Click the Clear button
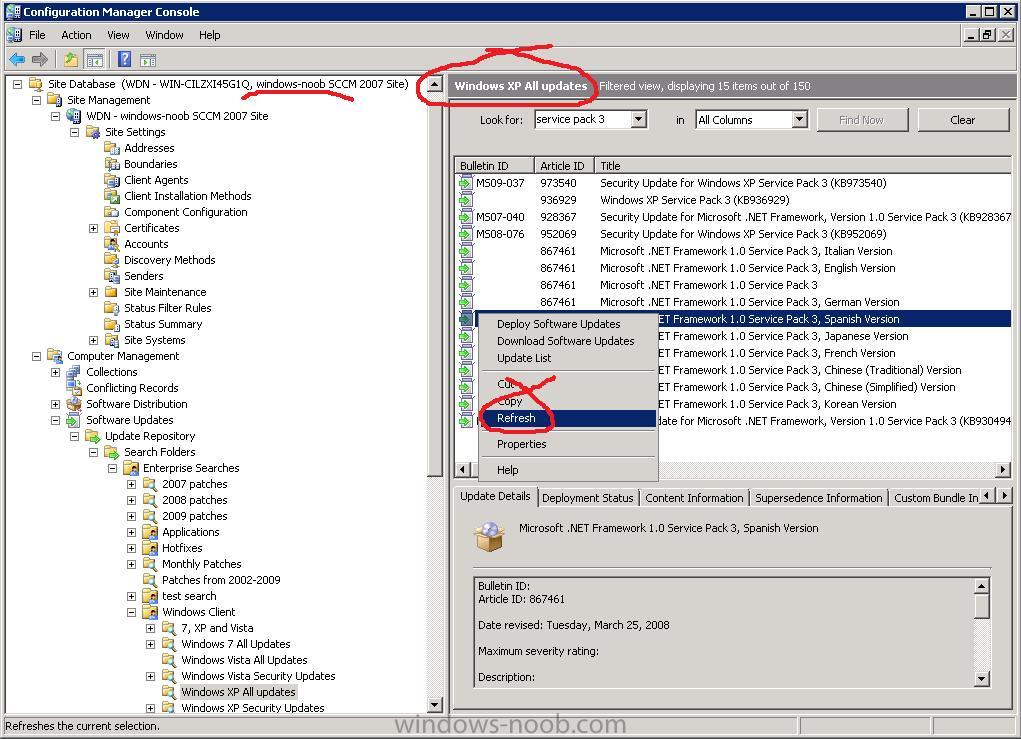1021x739 pixels. 962,120
